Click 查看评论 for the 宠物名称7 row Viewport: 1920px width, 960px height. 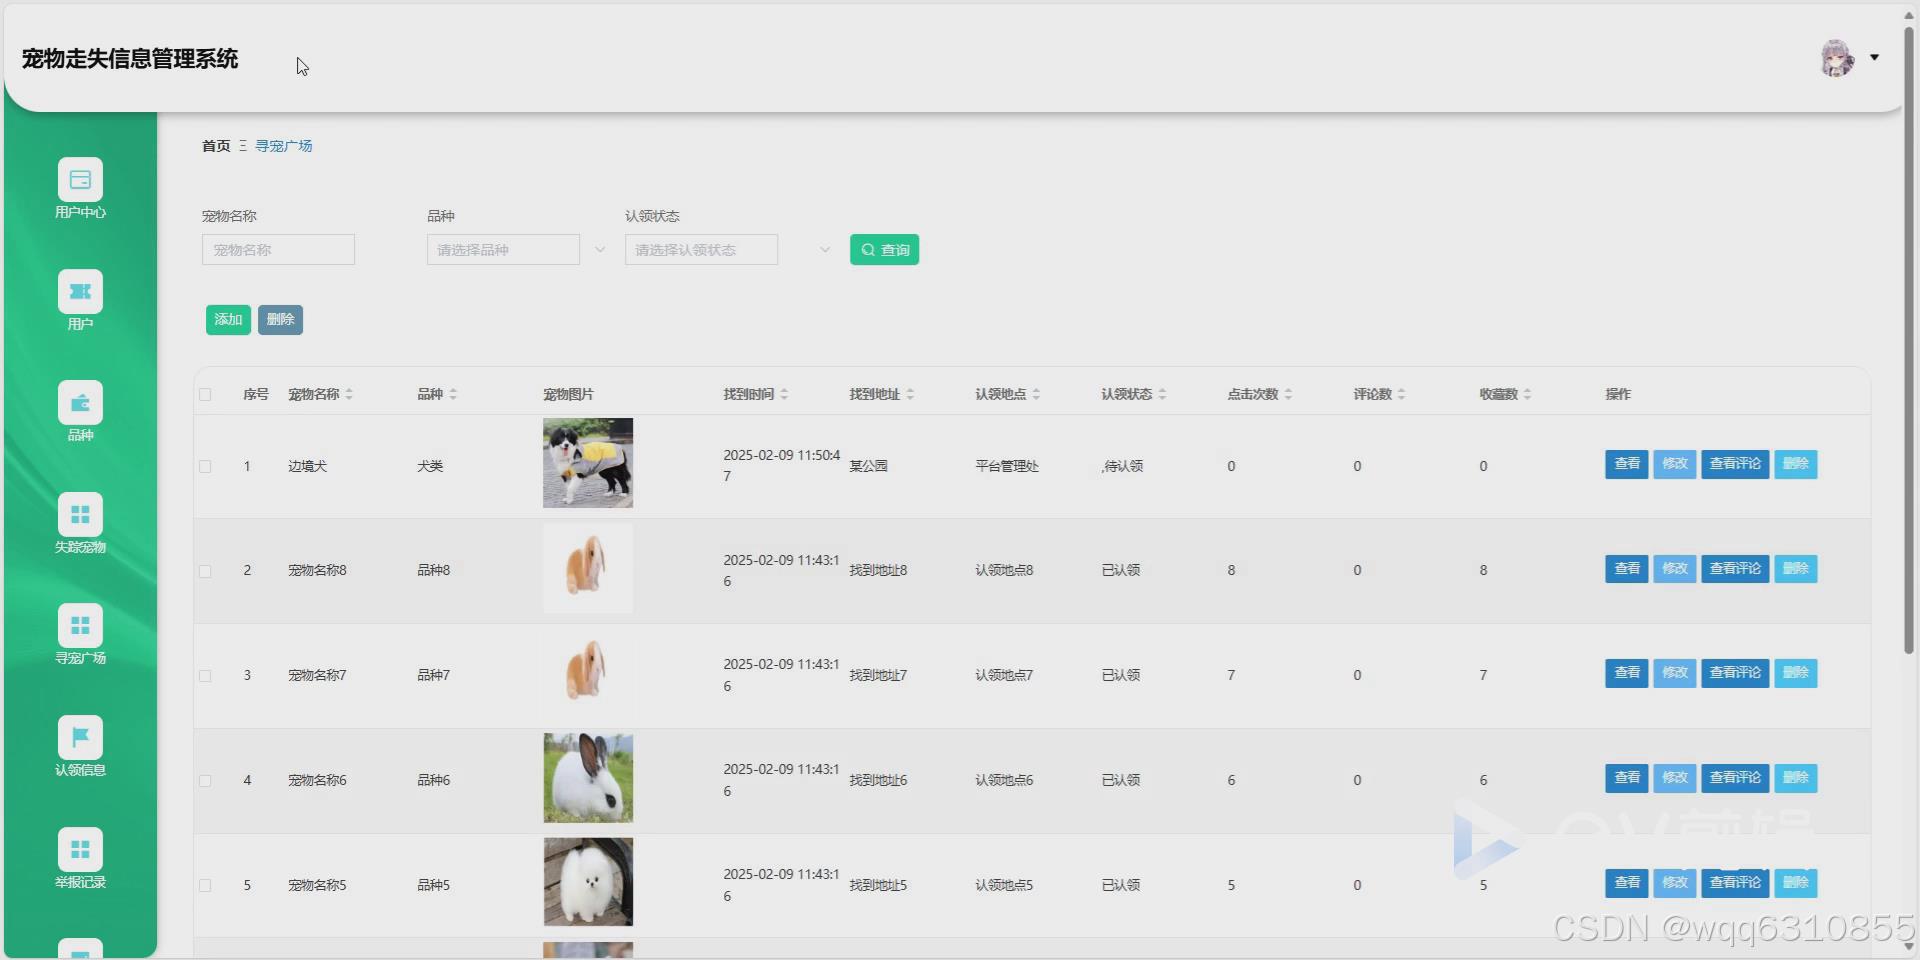click(x=1735, y=673)
